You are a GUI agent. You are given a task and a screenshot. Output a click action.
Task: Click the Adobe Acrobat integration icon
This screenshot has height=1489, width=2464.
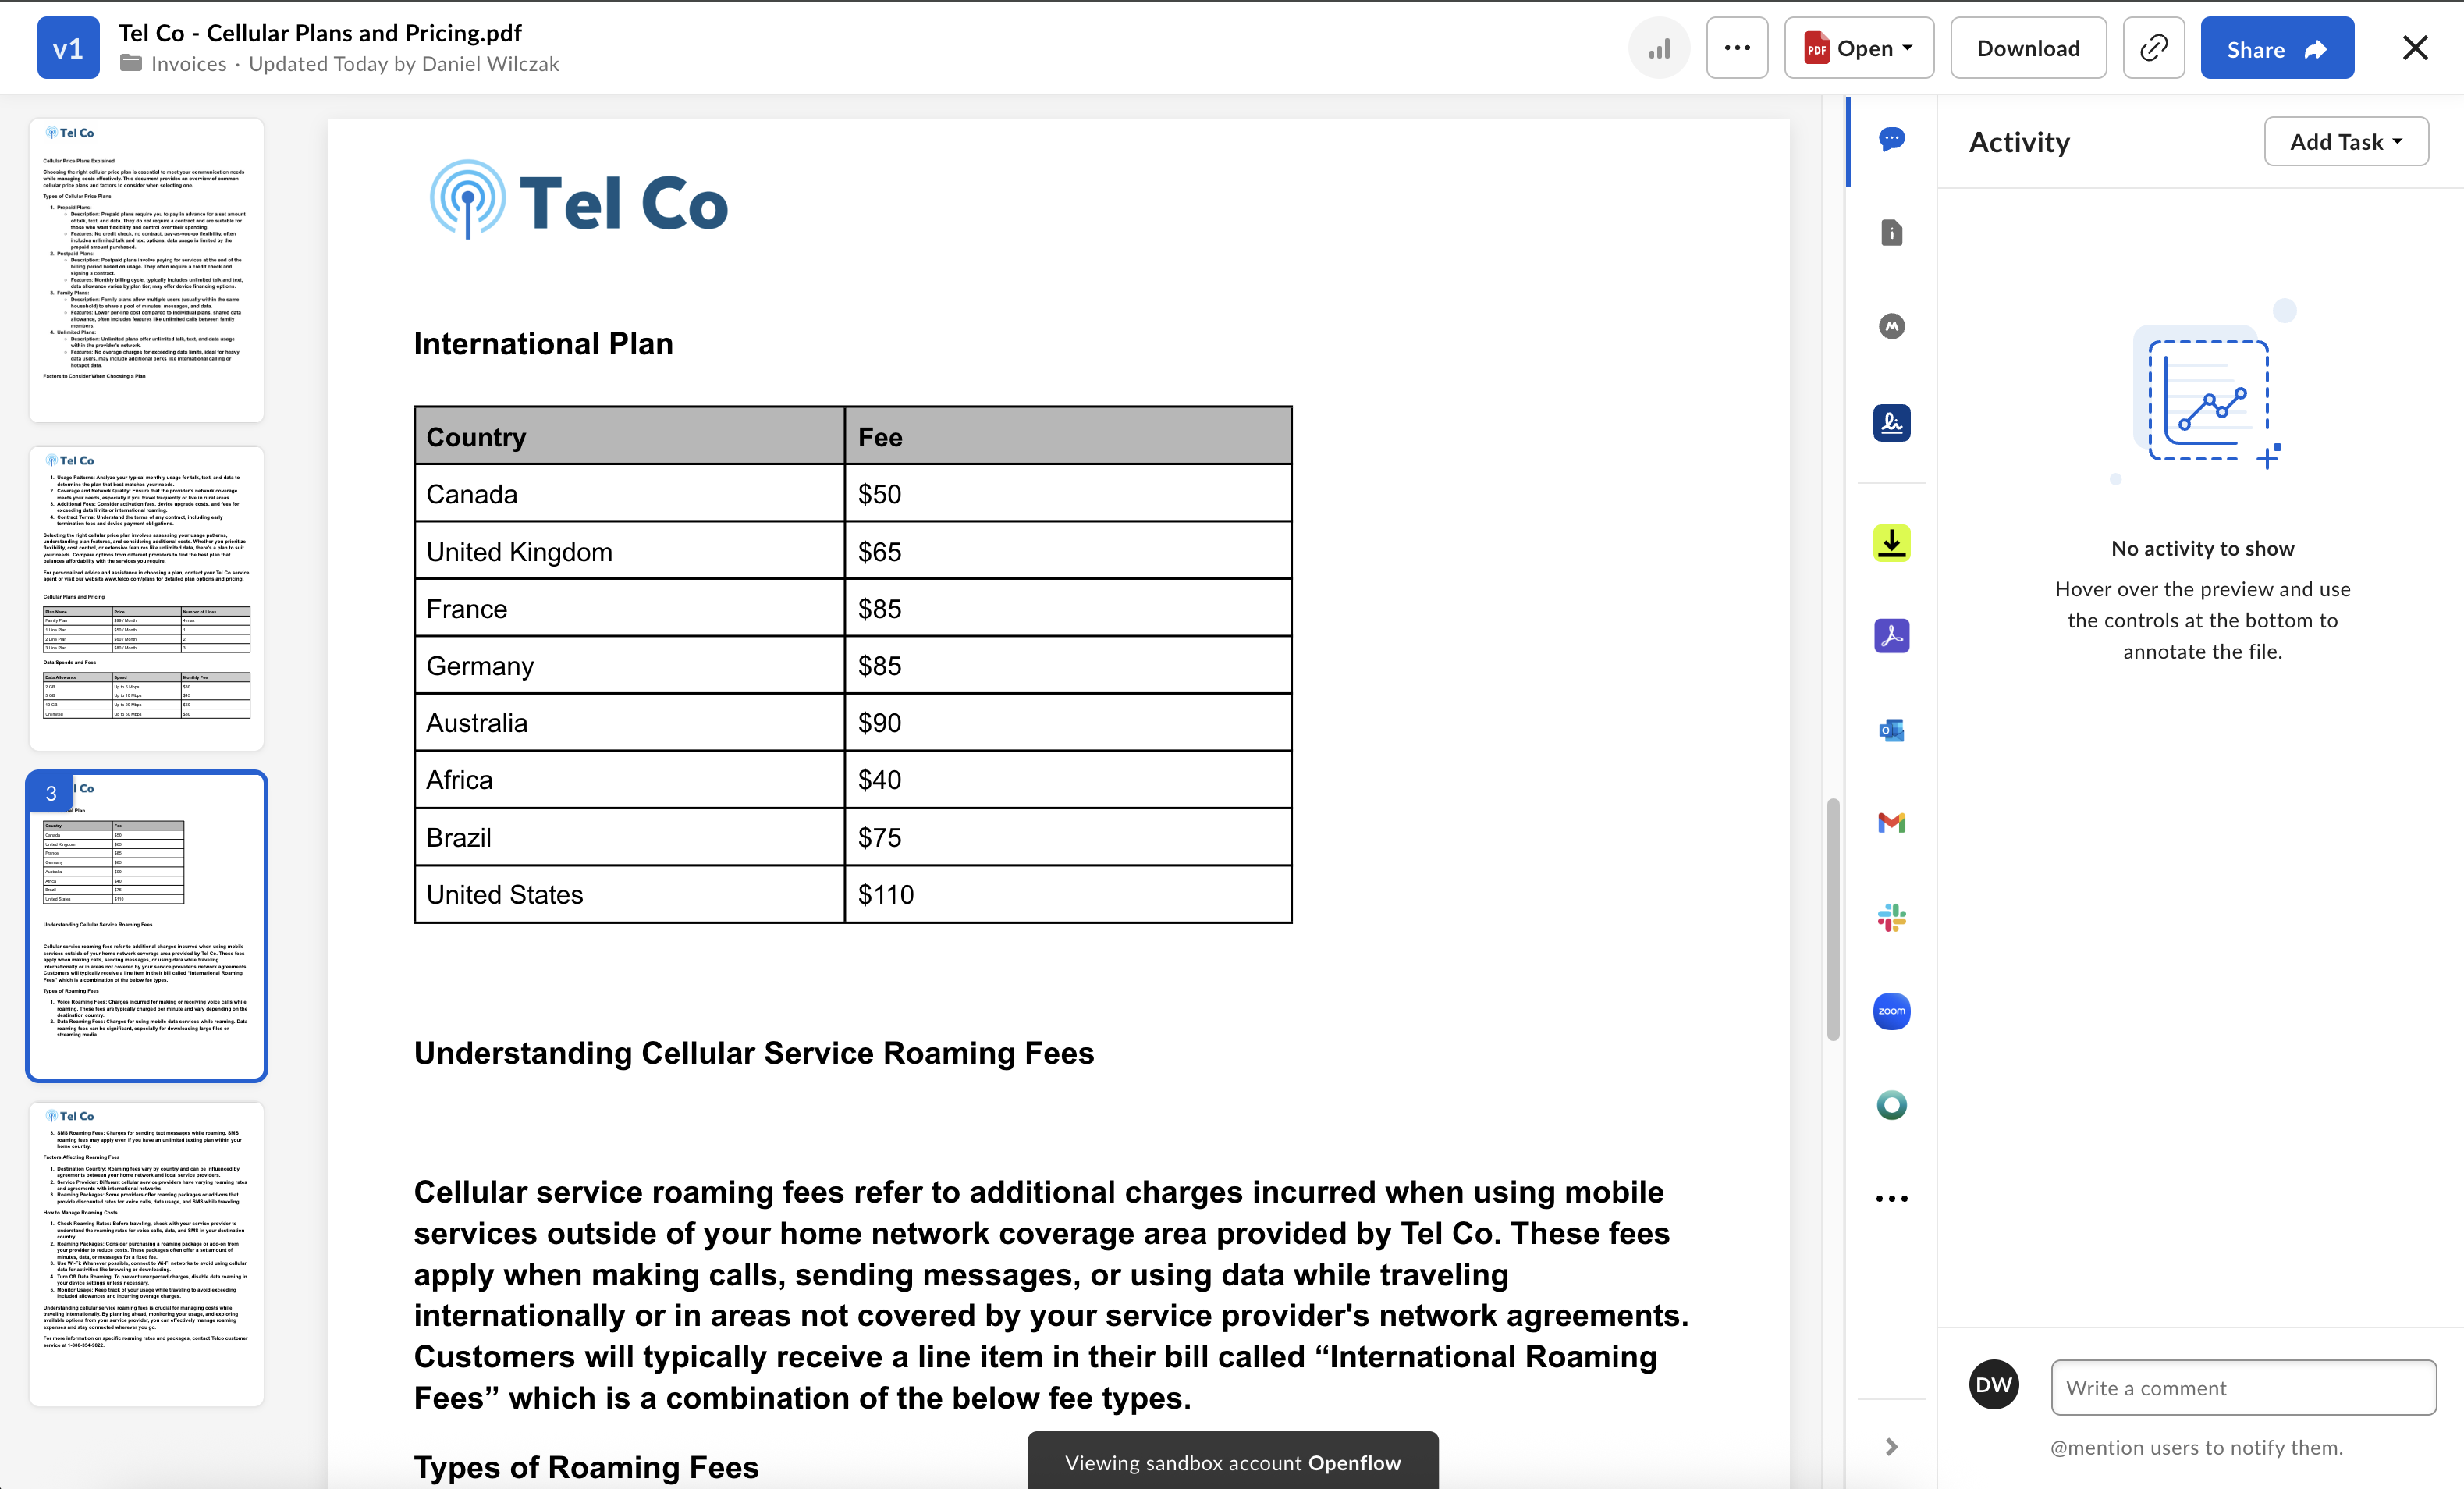[x=1891, y=636]
